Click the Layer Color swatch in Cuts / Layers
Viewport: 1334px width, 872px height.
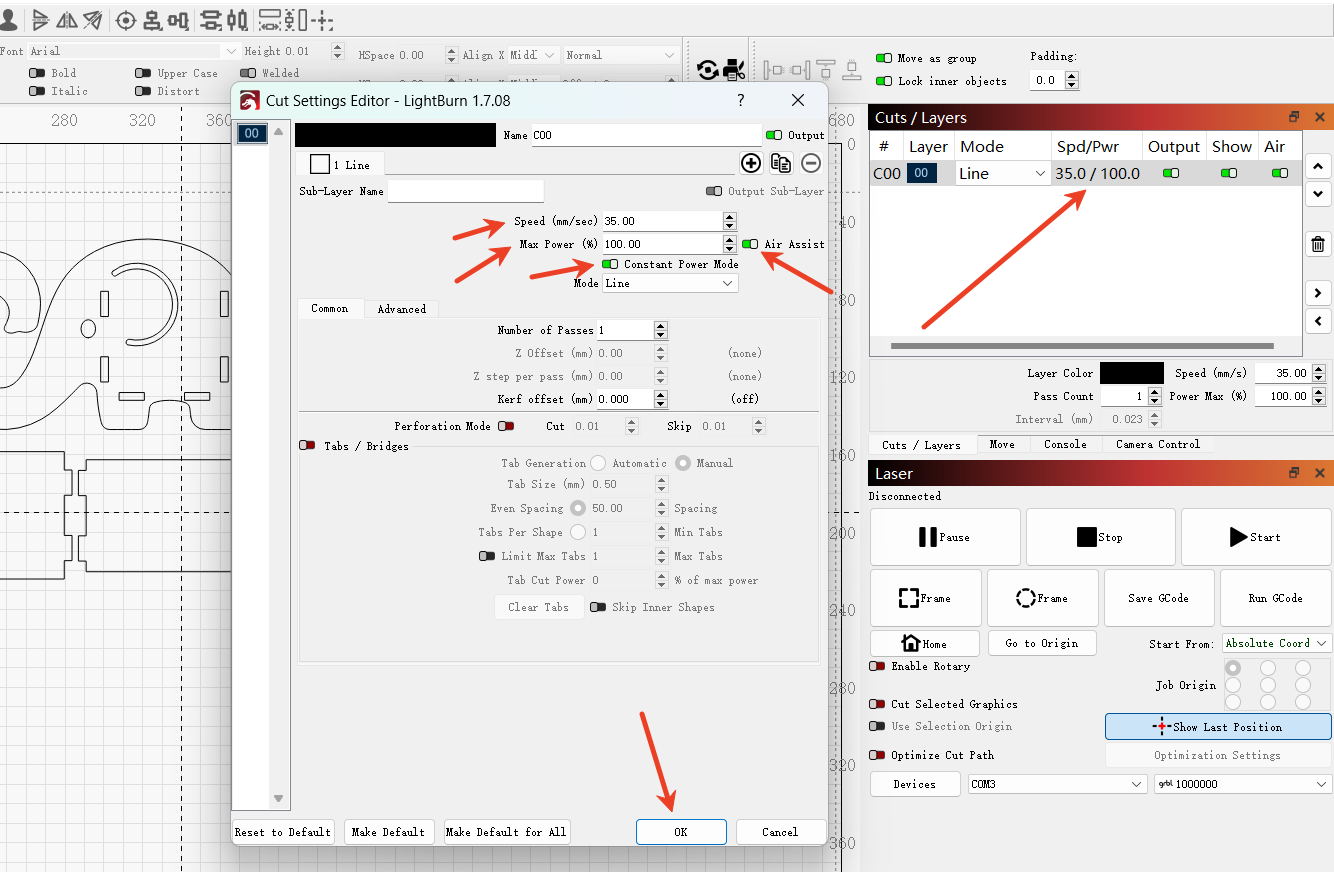1132,373
